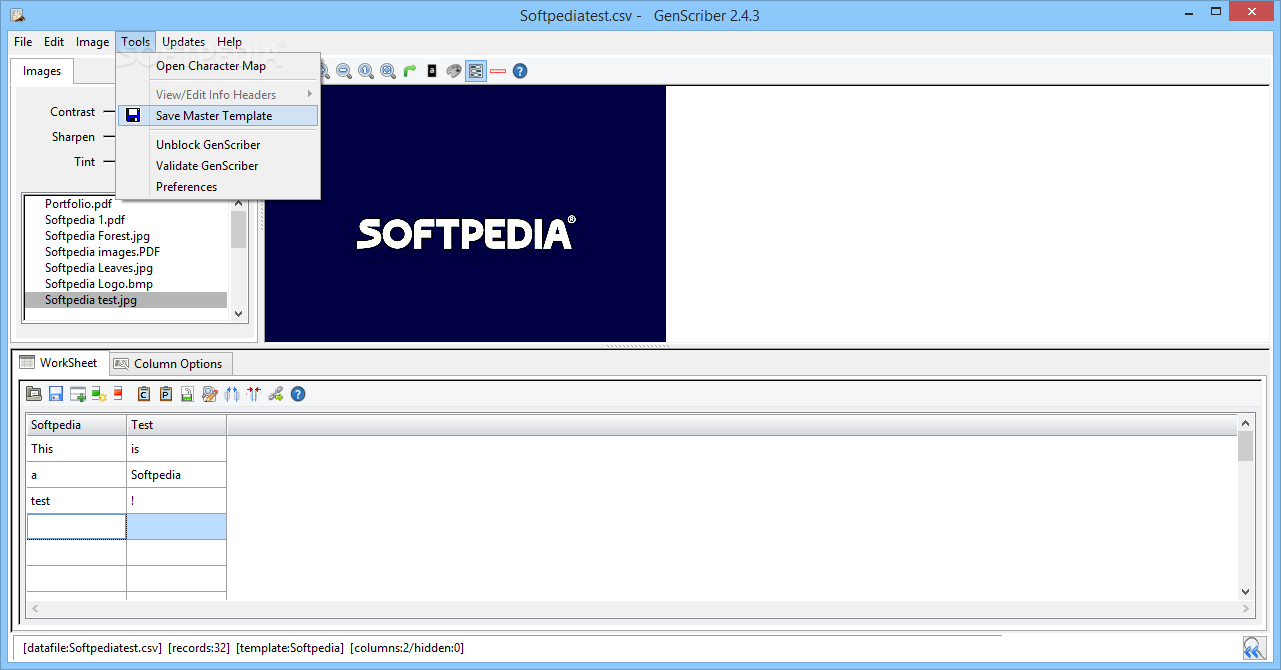Click the red arrows shrink columns icon
1281x670 pixels.
[253, 394]
